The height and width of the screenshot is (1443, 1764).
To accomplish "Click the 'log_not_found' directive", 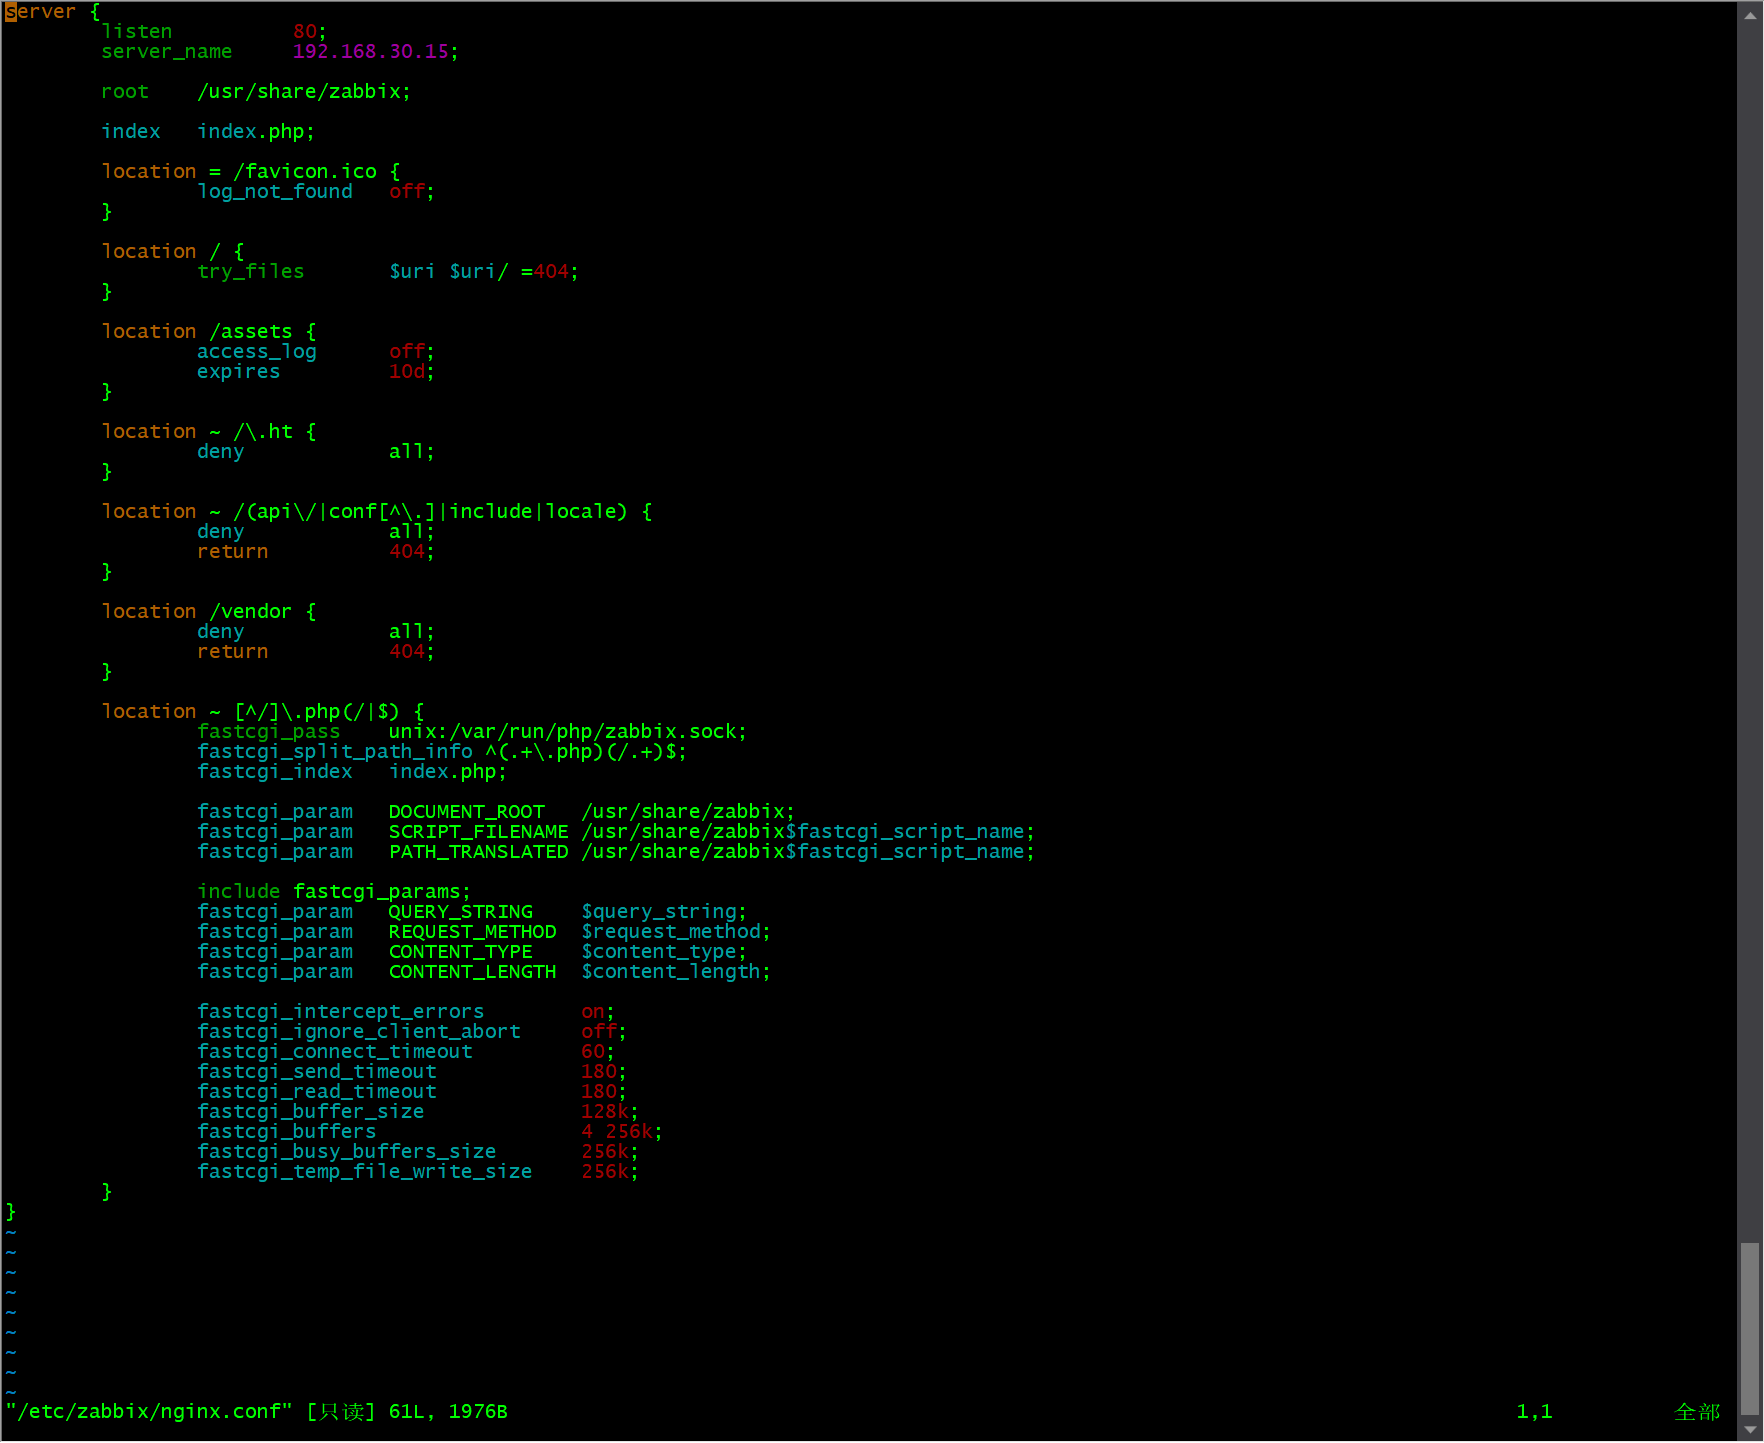I will [x=275, y=191].
